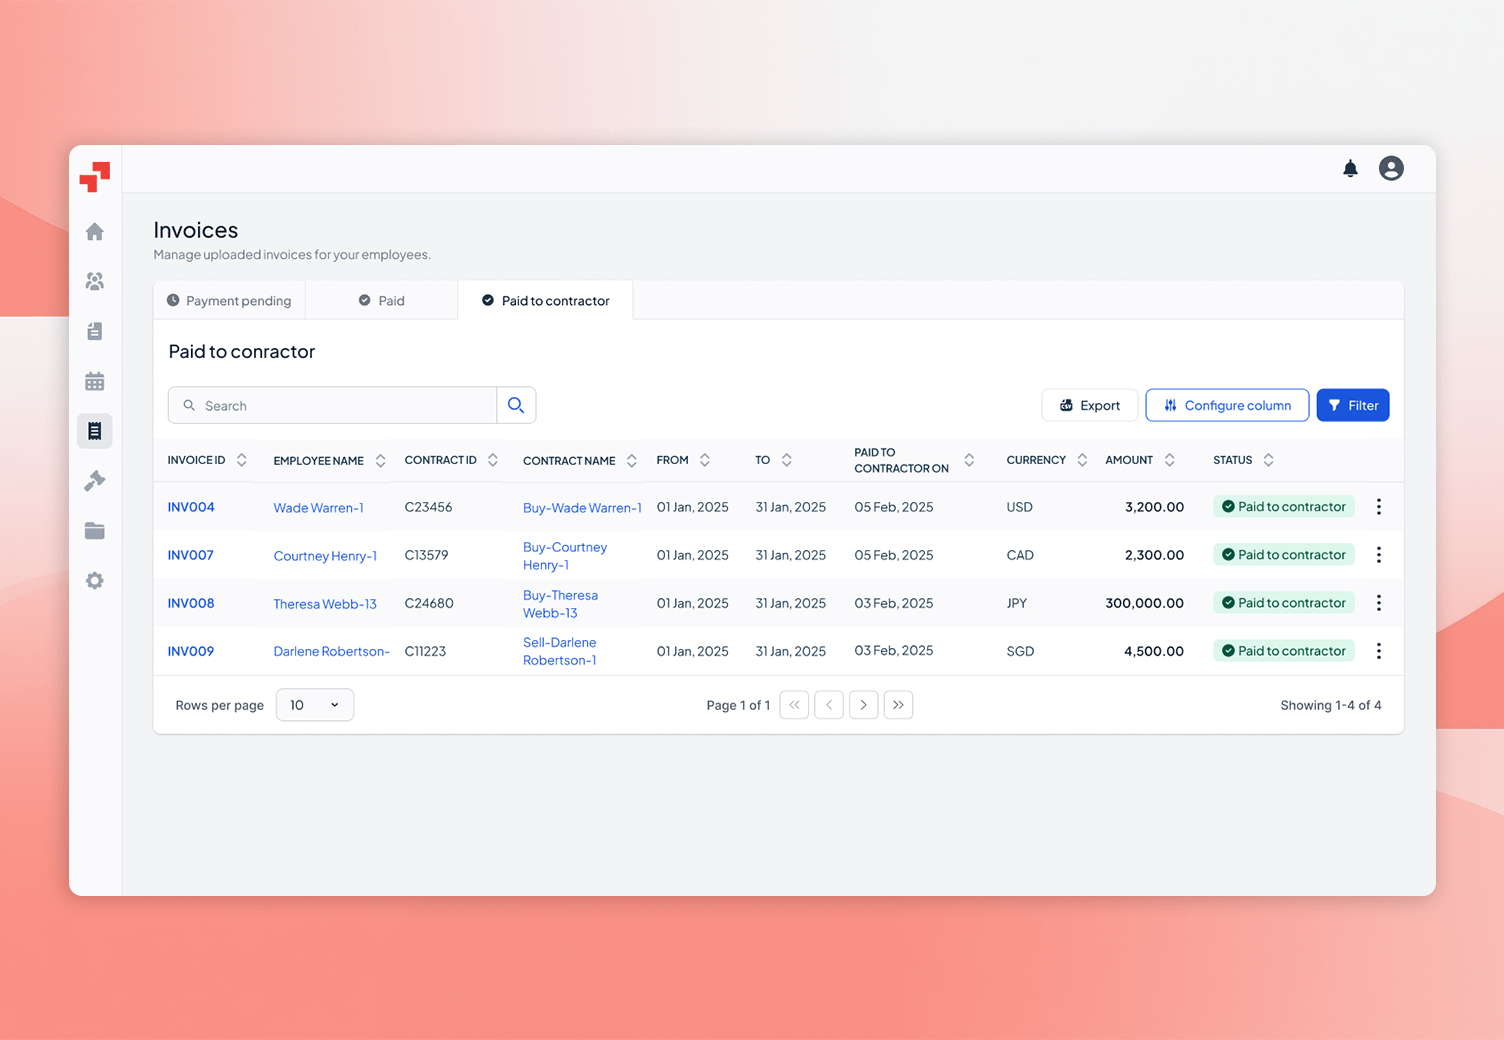This screenshot has height=1040, width=1504.
Task: Open the calendar sidebar icon
Action: (95, 381)
